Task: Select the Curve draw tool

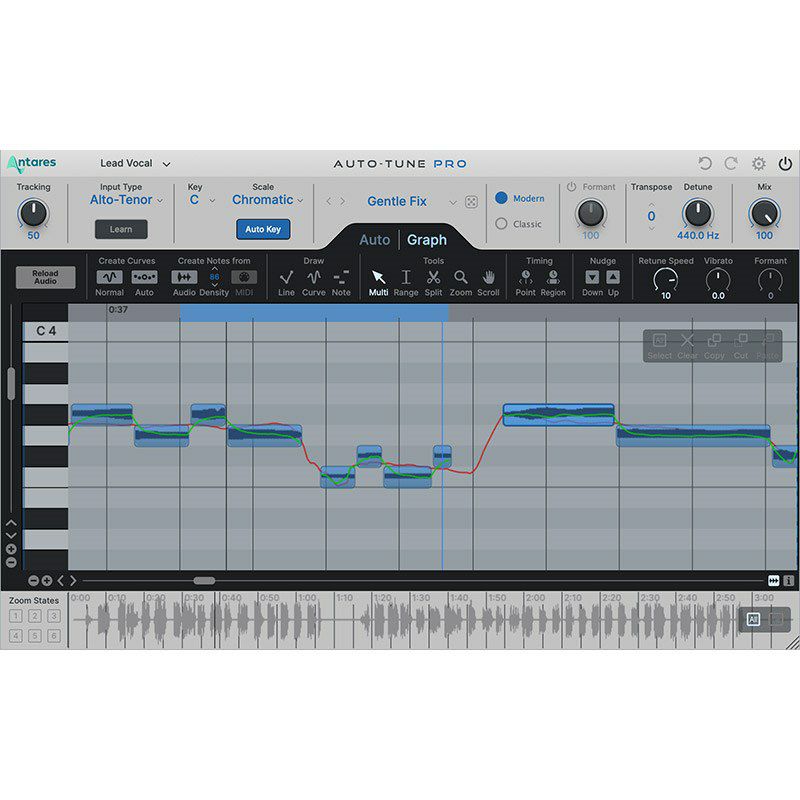Action: (314, 277)
